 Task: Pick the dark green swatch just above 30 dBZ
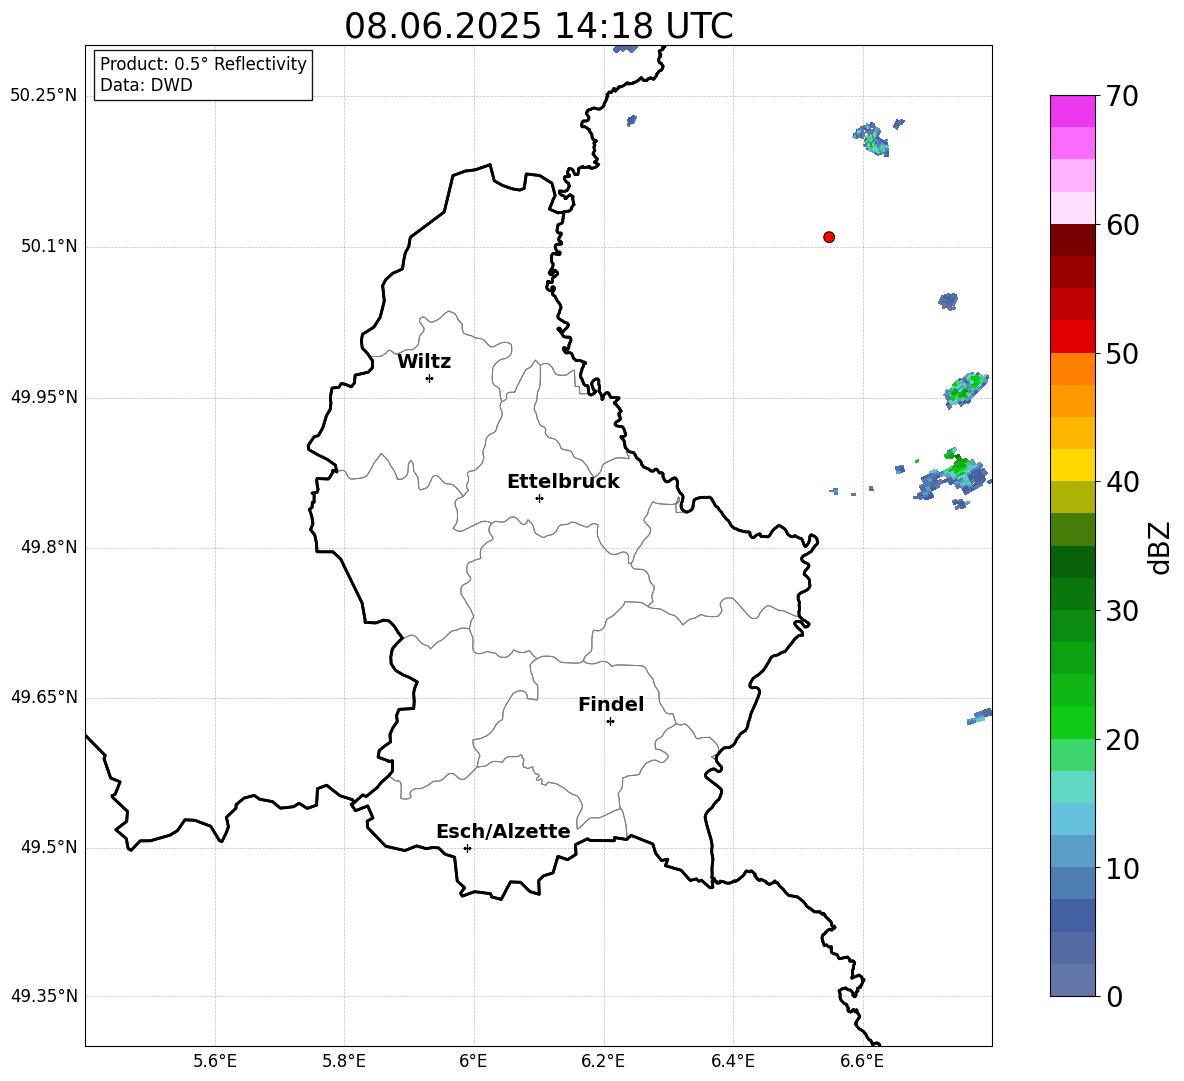click(1072, 594)
